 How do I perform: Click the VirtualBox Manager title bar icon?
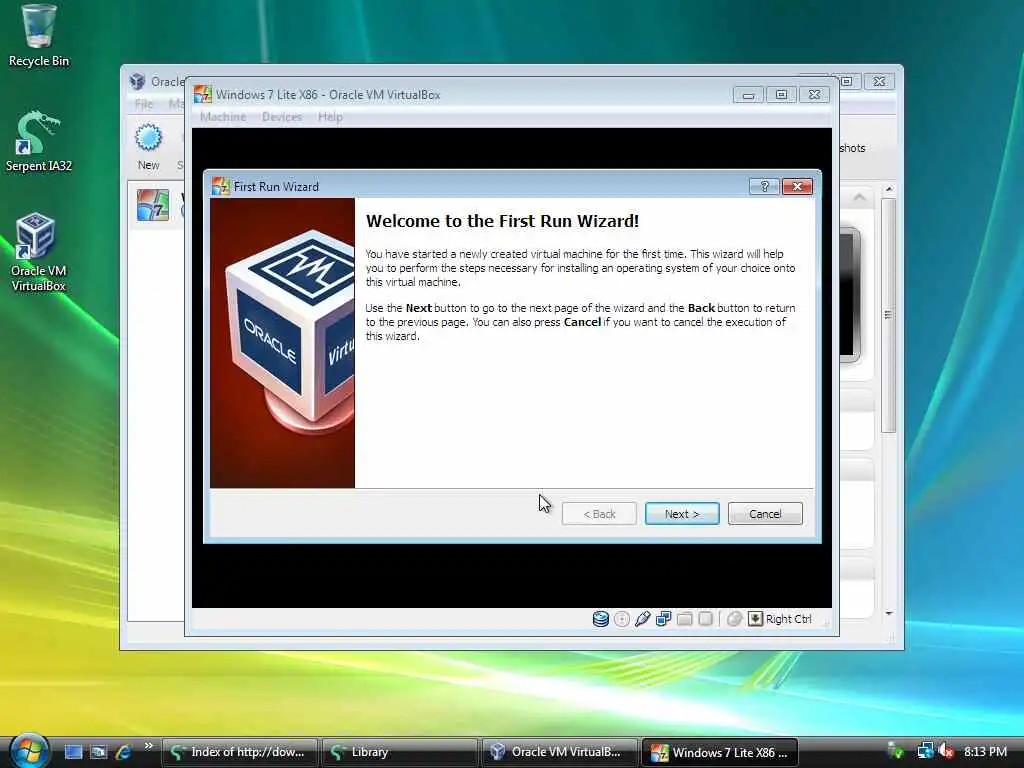[x=137, y=82]
